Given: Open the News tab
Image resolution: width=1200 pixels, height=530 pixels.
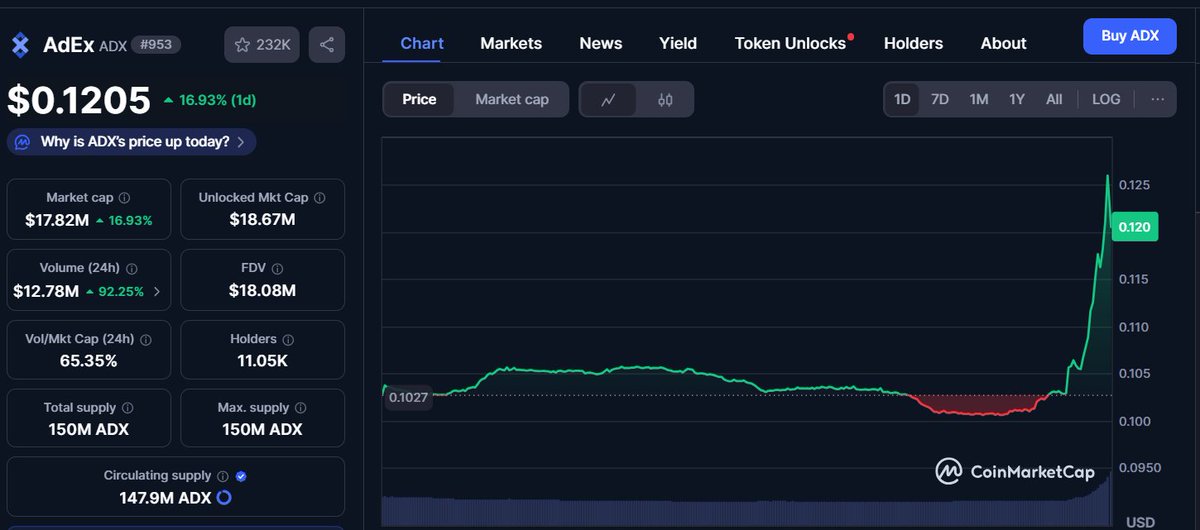Looking at the screenshot, I should click(x=601, y=43).
